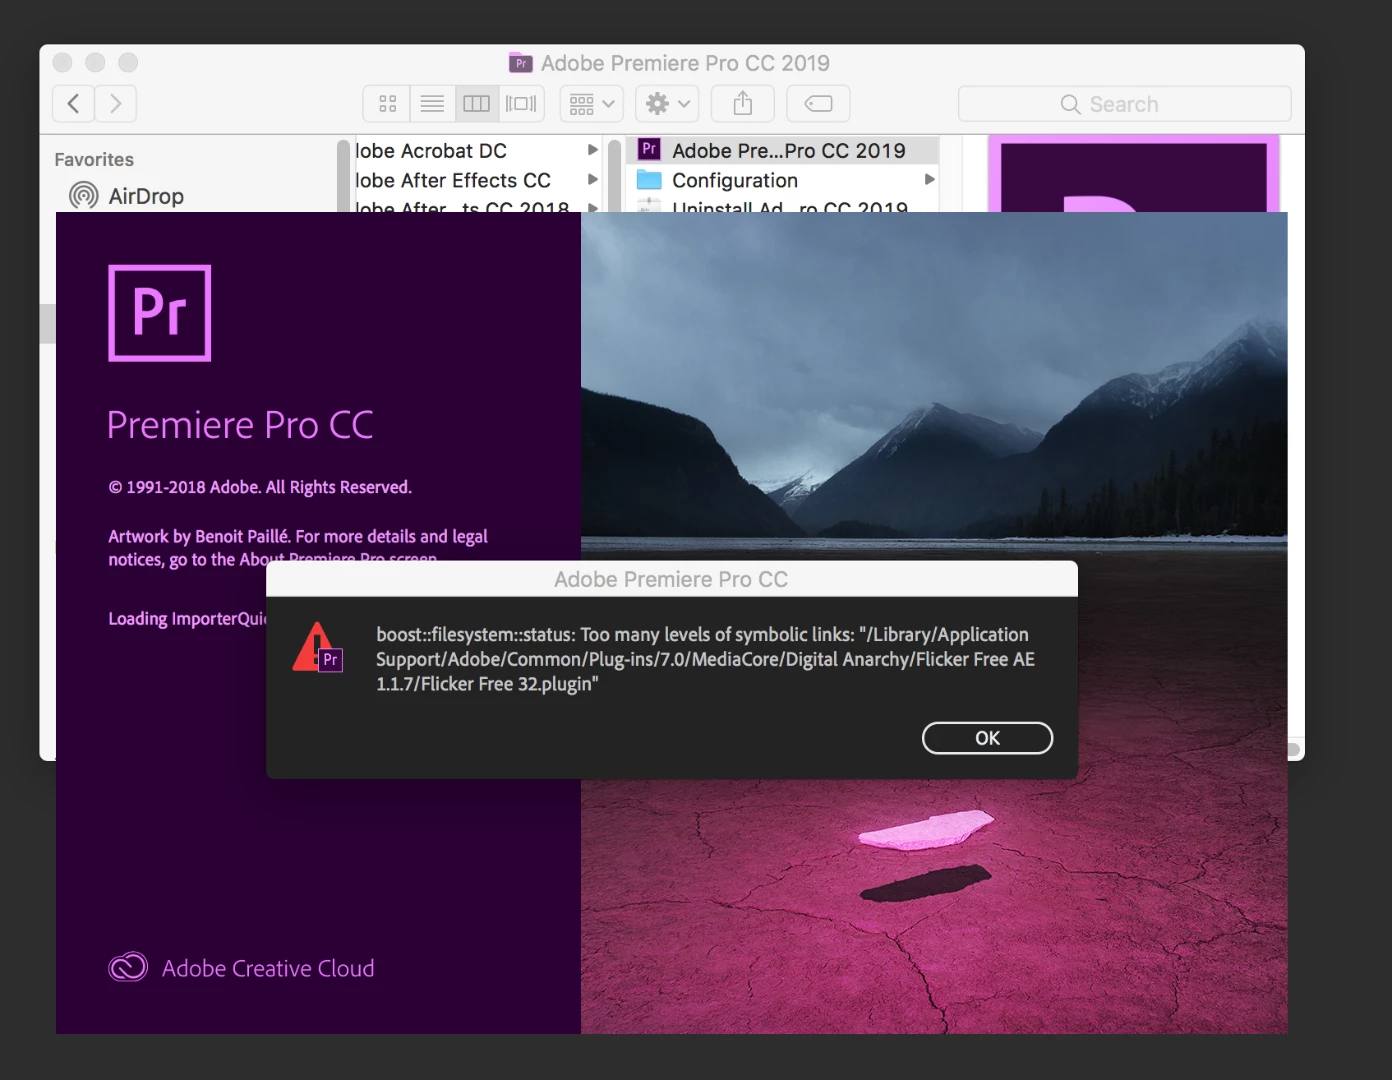Click the Finder window title proxy icon
This screenshot has width=1392, height=1080.
(x=521, y=63)
